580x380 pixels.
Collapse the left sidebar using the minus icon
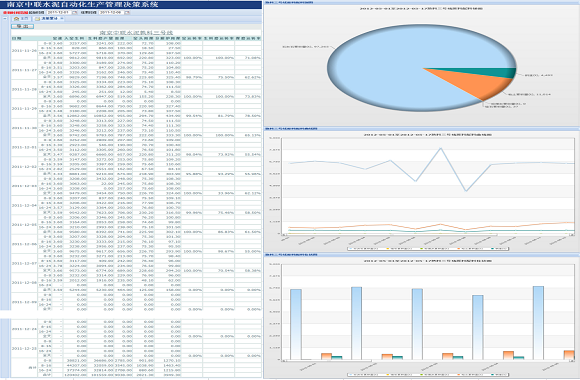(5, 19)
